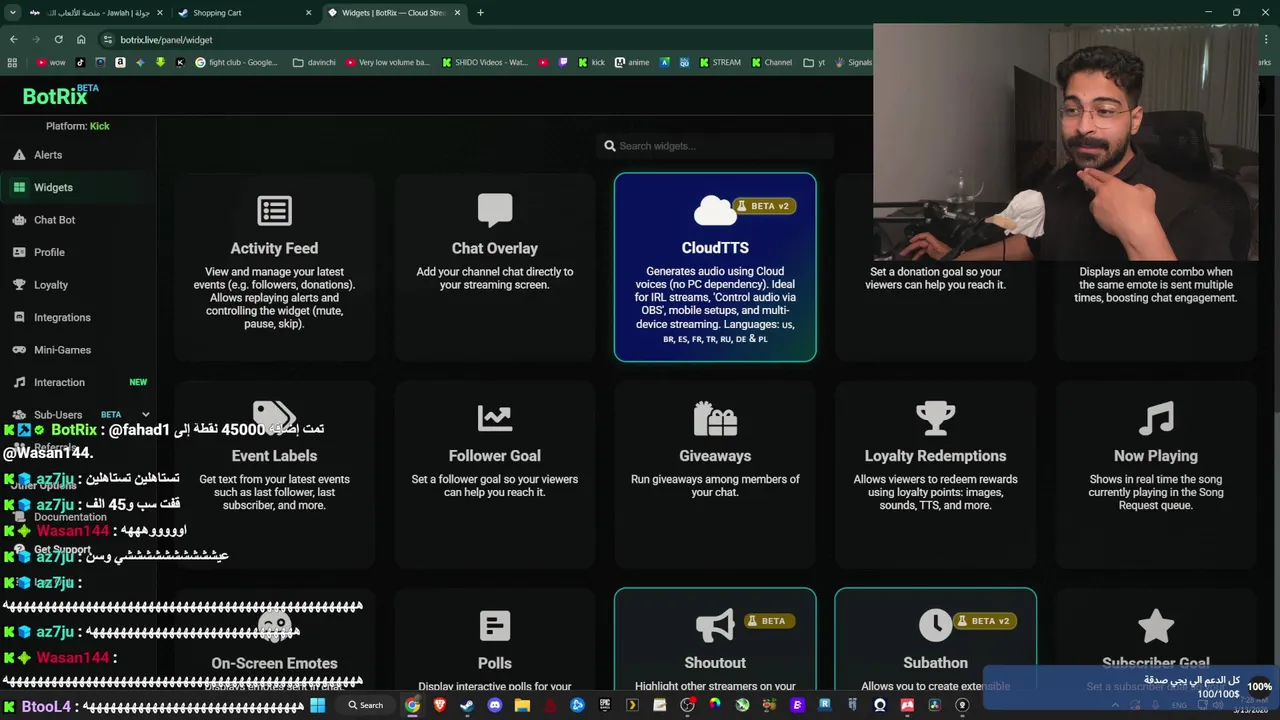Open SHIDO Videos bookmark
The image size is (1280, 720).
tap(485, 62)
